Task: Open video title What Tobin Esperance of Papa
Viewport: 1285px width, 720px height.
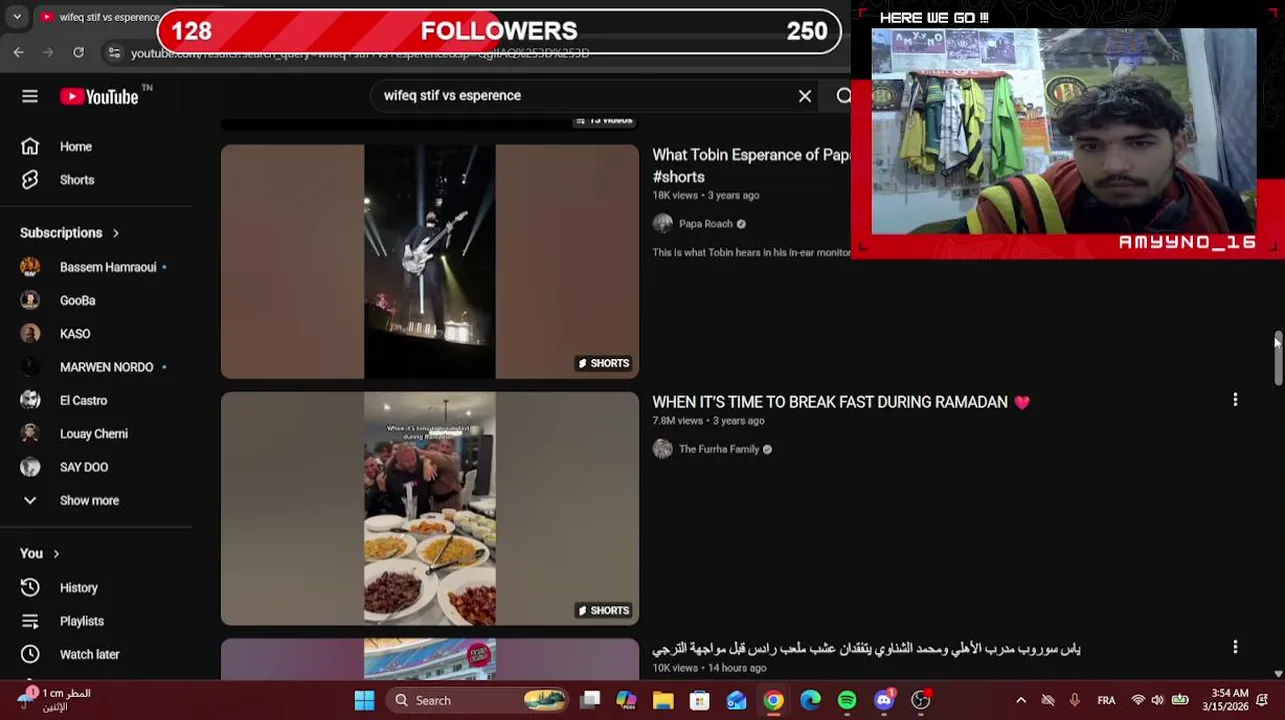Action: (751, 166)
